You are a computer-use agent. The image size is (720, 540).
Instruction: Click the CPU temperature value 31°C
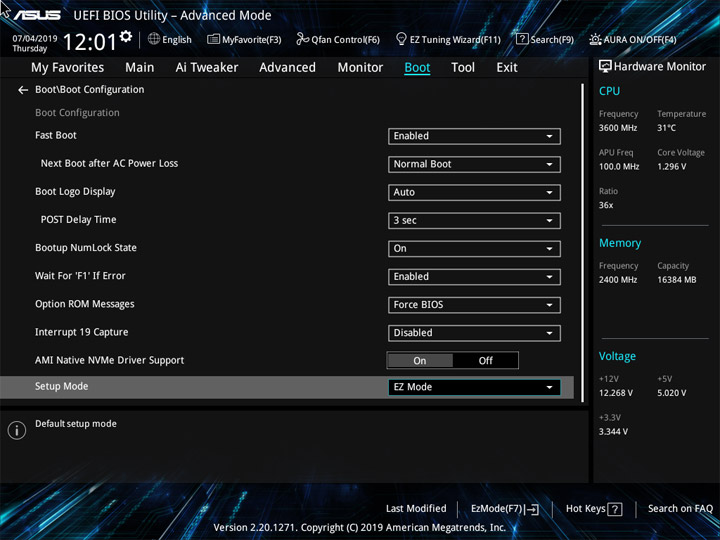pos(666,128)
